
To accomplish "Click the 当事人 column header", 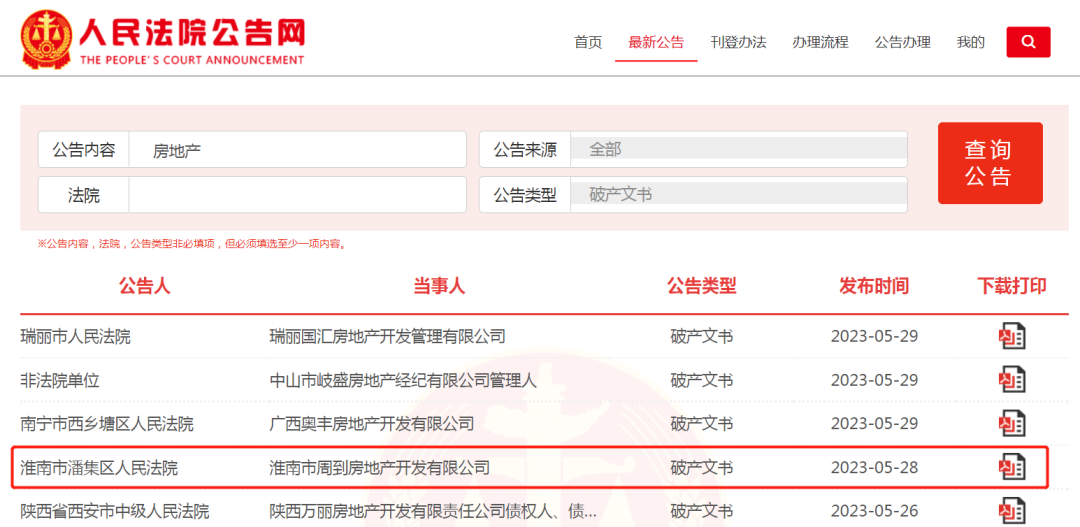I will (439, 286).
